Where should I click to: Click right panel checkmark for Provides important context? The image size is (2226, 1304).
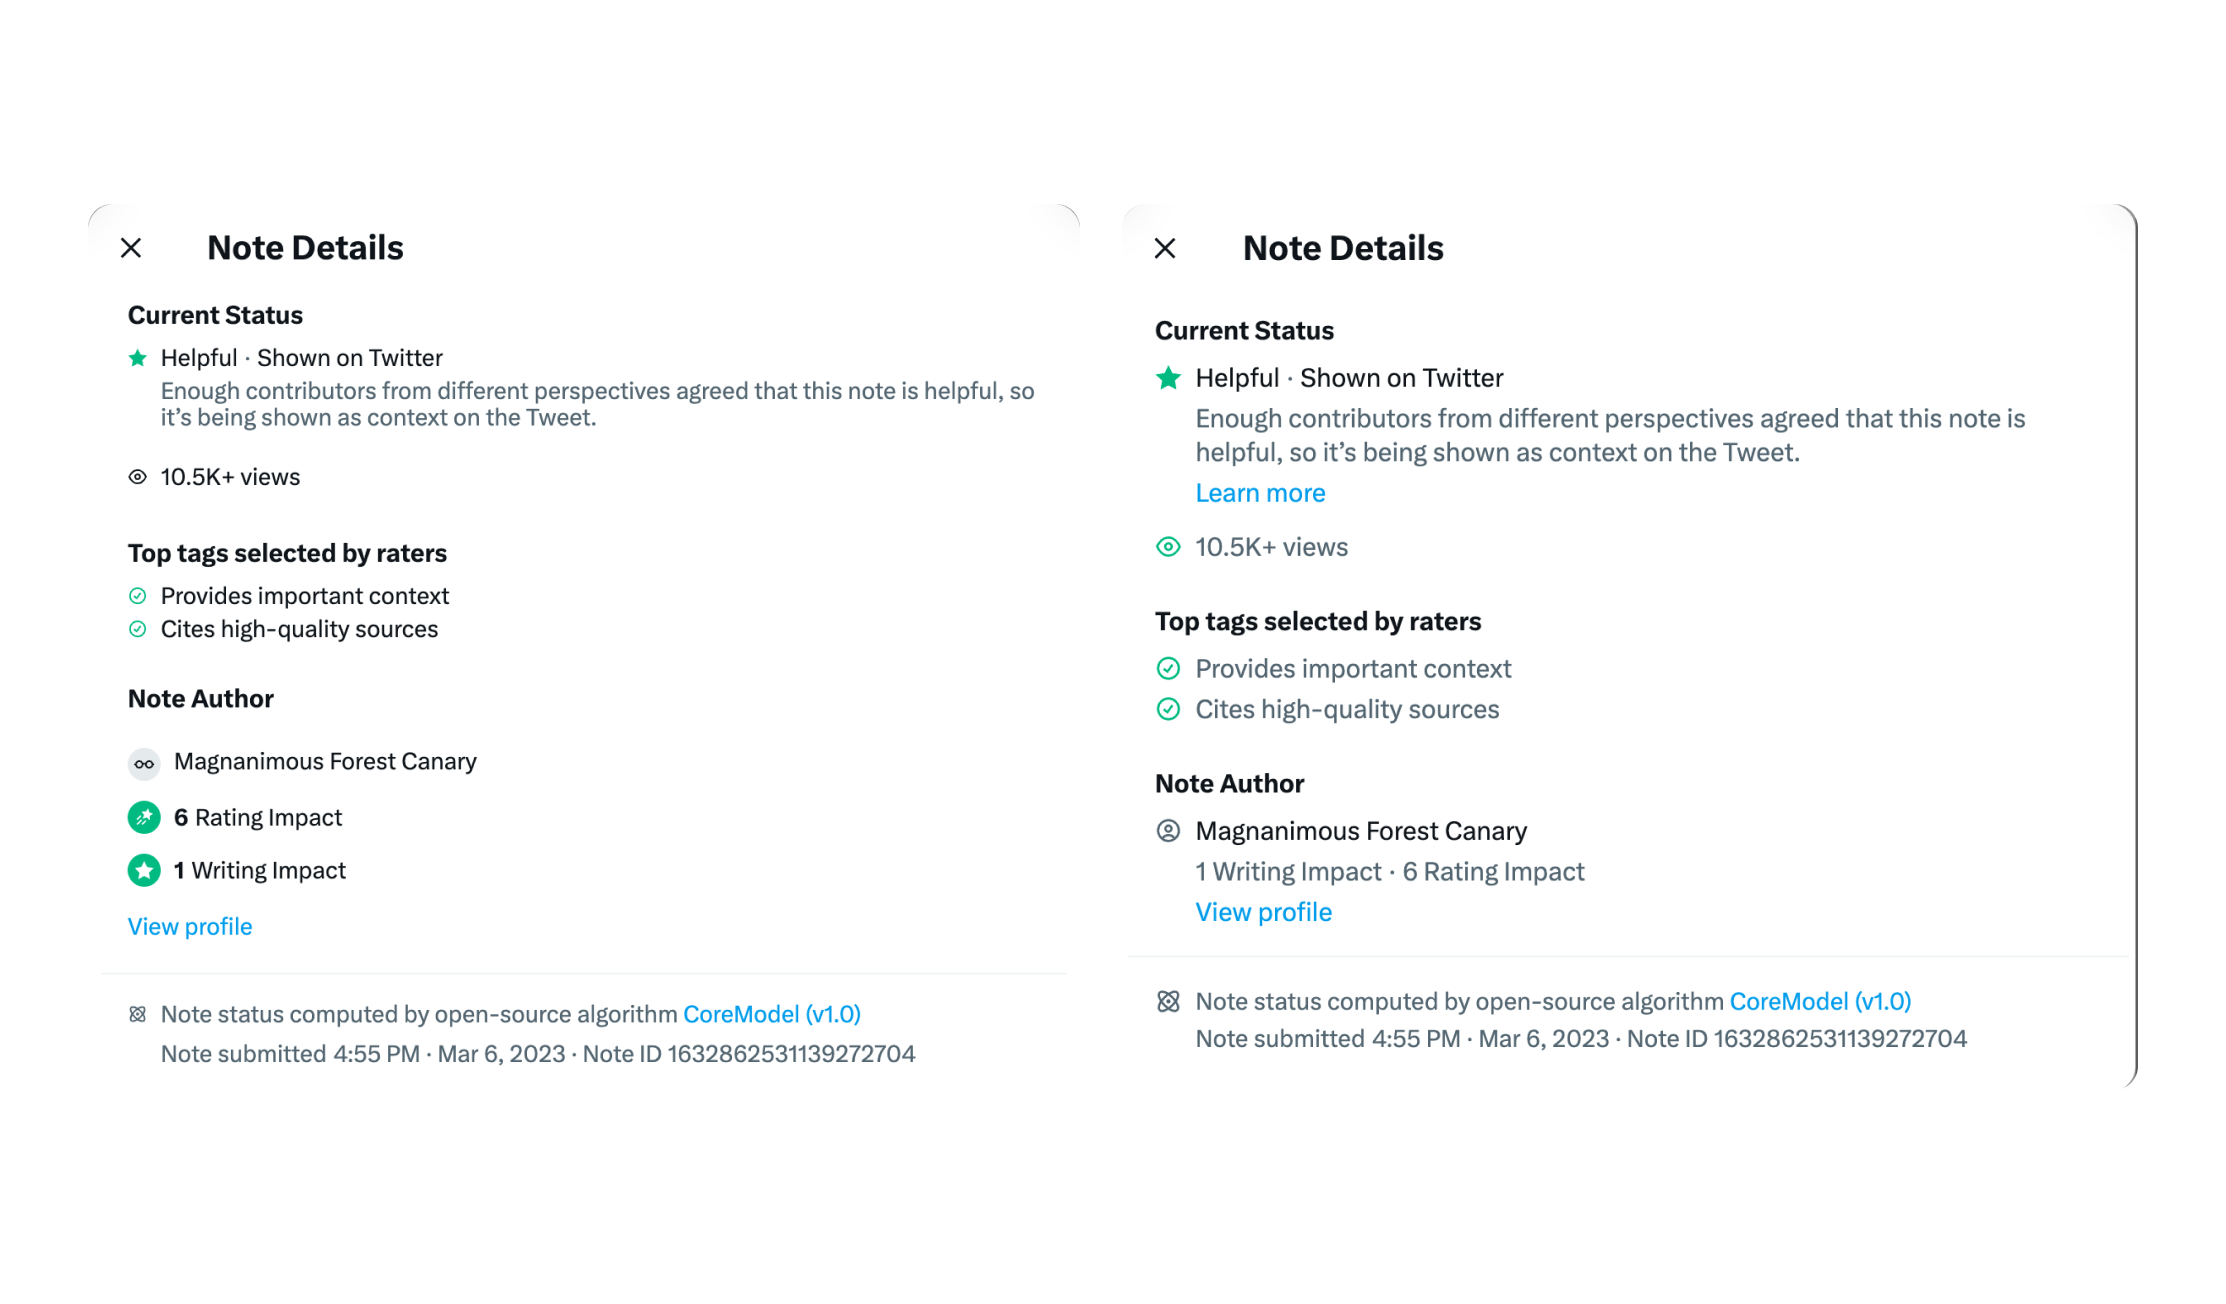pos(1168,668)
